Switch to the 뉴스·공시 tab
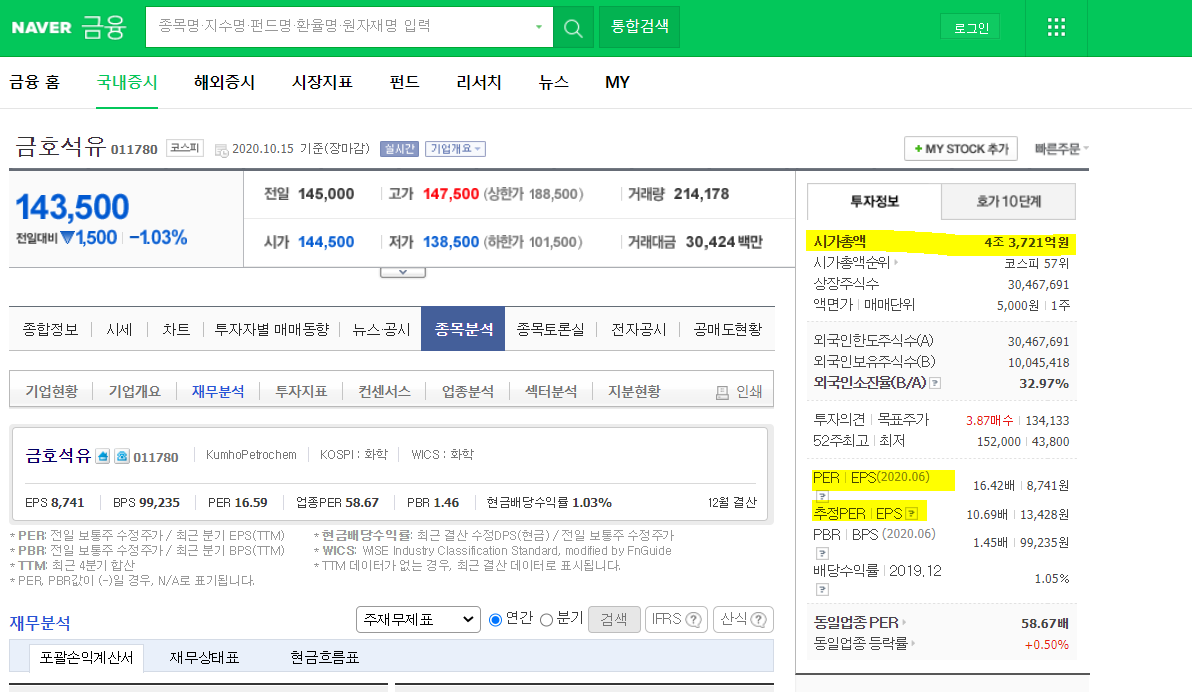 pos(382,329)
